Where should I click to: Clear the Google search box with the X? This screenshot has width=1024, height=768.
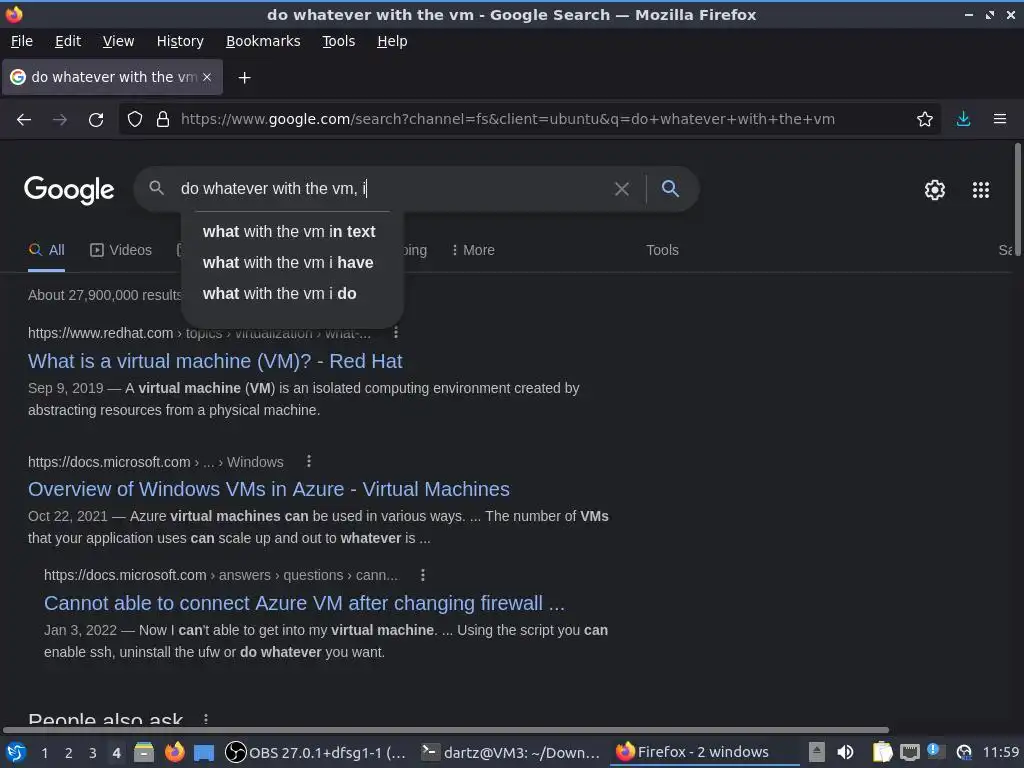pyautogui.click(x=622, y=189)
